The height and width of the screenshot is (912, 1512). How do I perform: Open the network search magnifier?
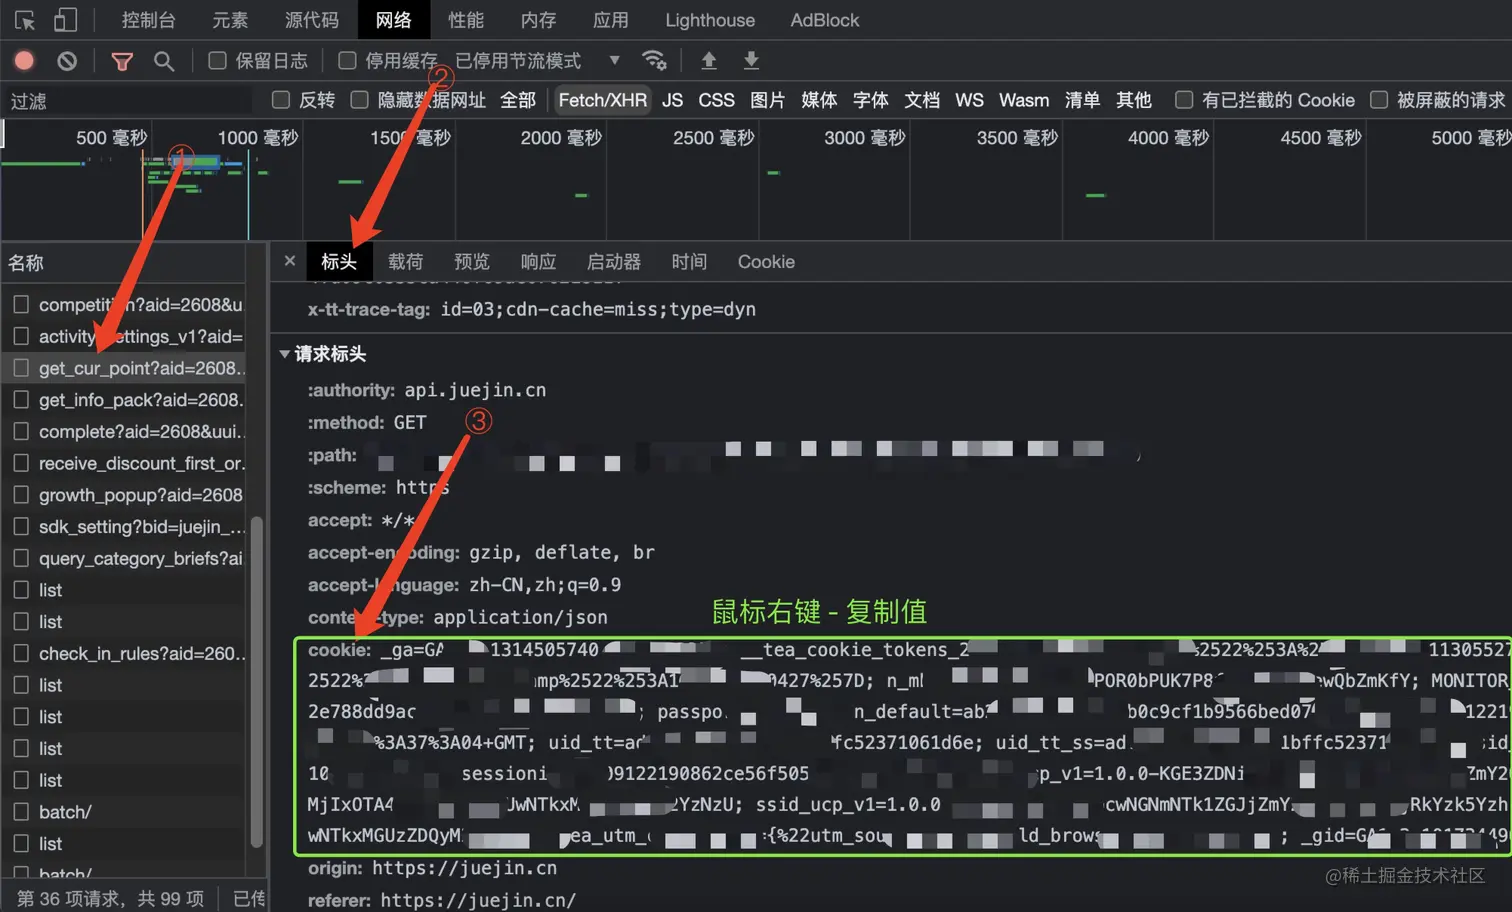coord(164,61)
